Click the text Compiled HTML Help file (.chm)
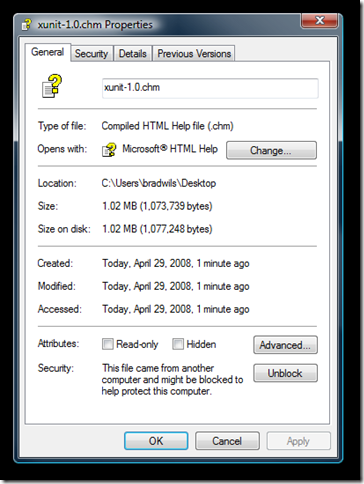The height and width of the screenshot is (484, 364). tap(167, 126)
